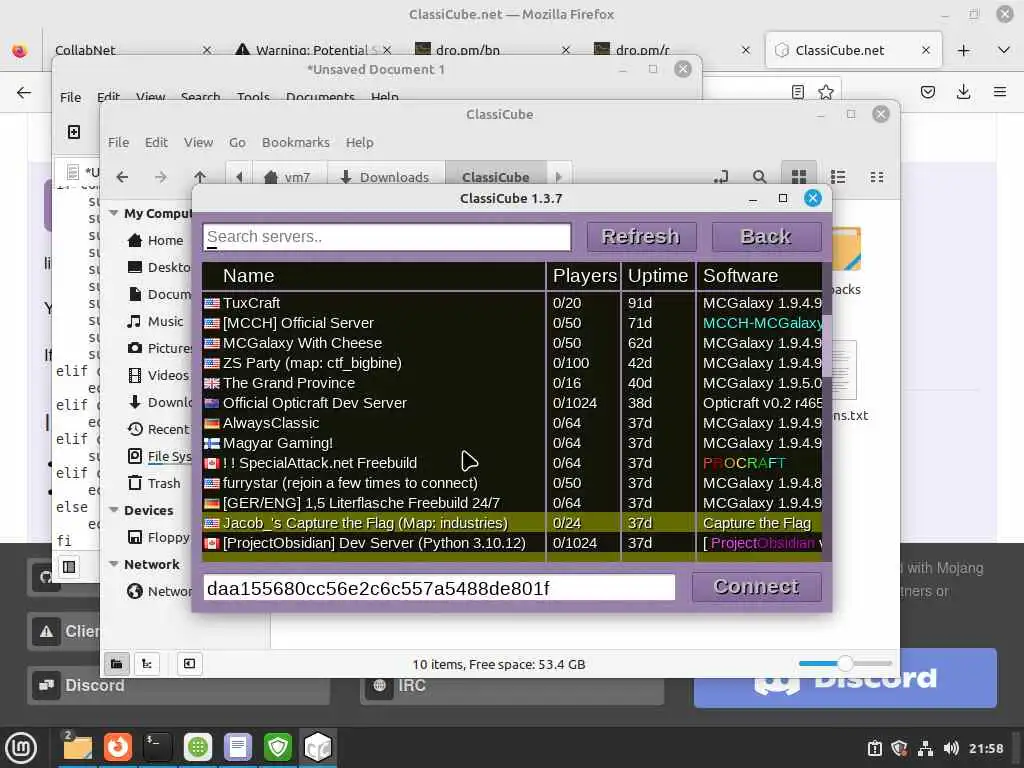Sort server list by Players column

(584, 276)
